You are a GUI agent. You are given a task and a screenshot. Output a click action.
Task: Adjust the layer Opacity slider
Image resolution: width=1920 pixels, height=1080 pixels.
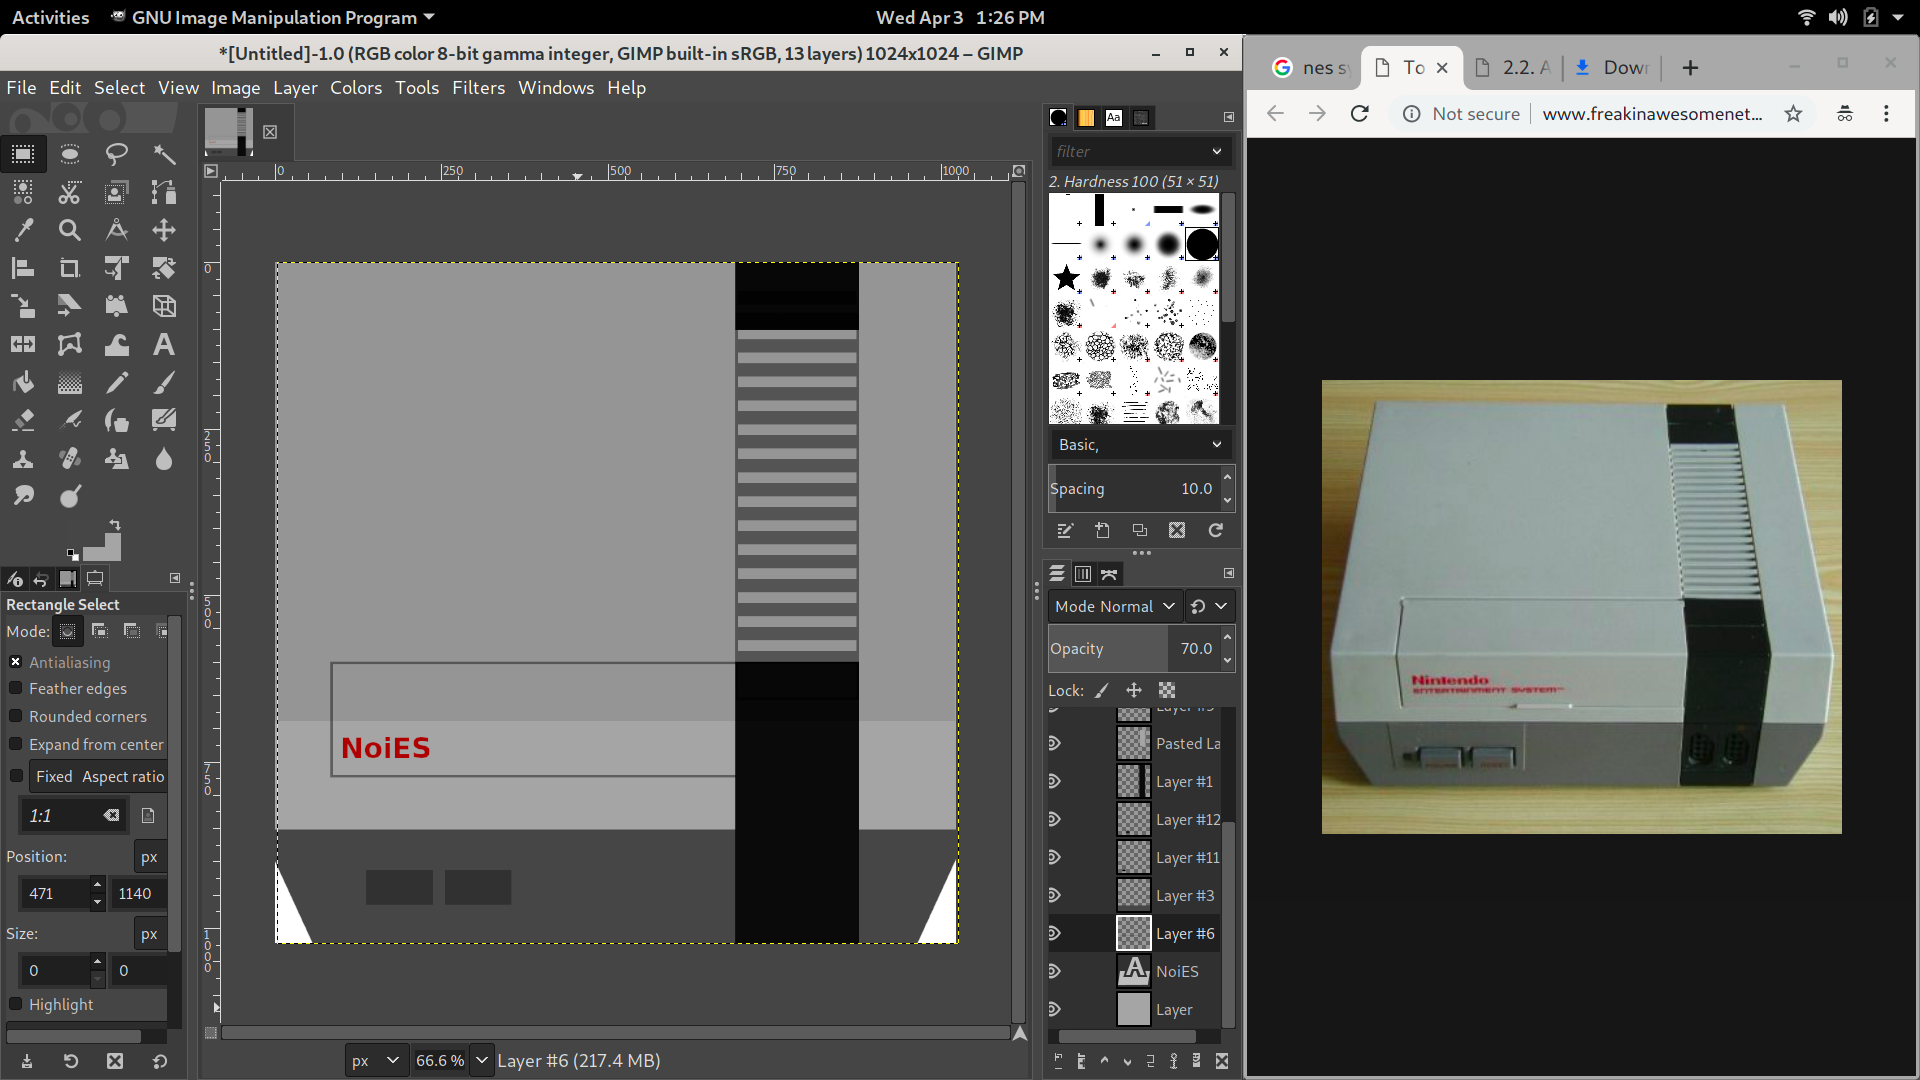pyautogui.click(x=1132, y=648)
